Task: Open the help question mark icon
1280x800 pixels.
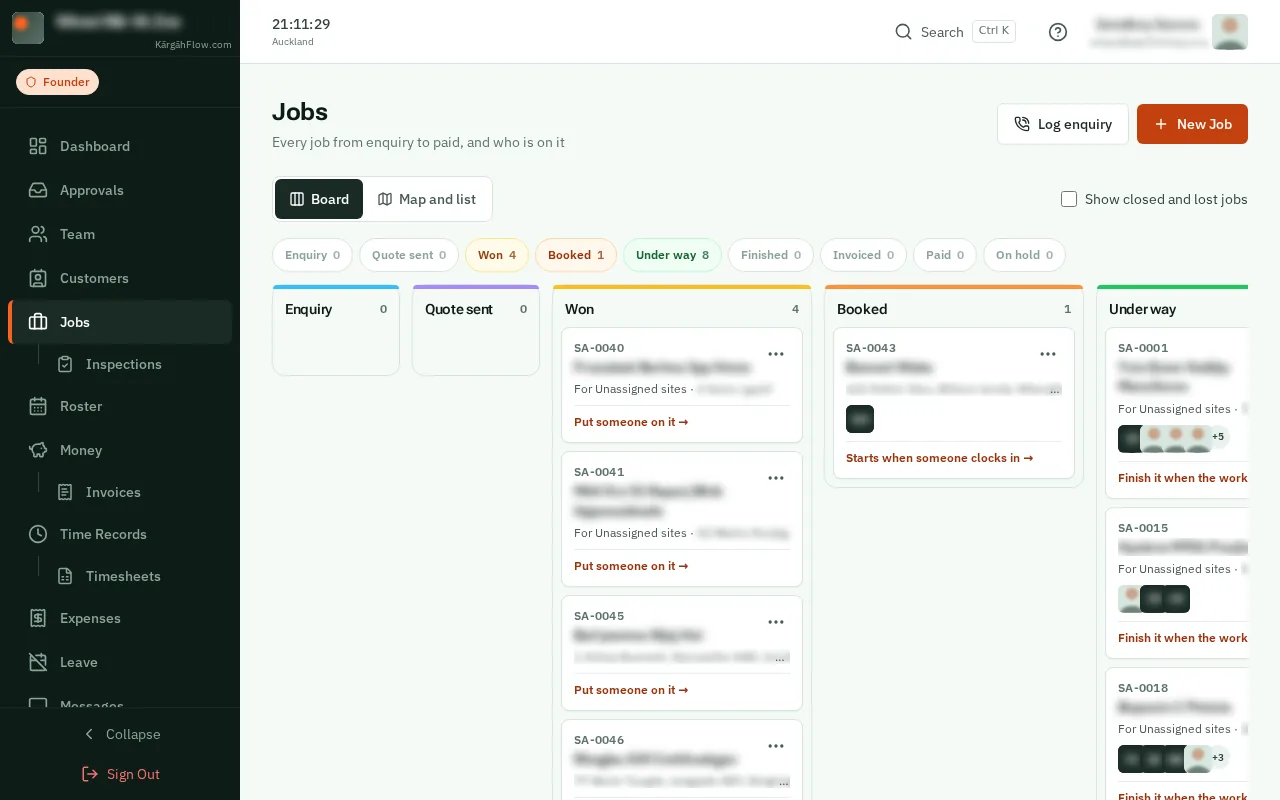Action: tap(1058, 32)
